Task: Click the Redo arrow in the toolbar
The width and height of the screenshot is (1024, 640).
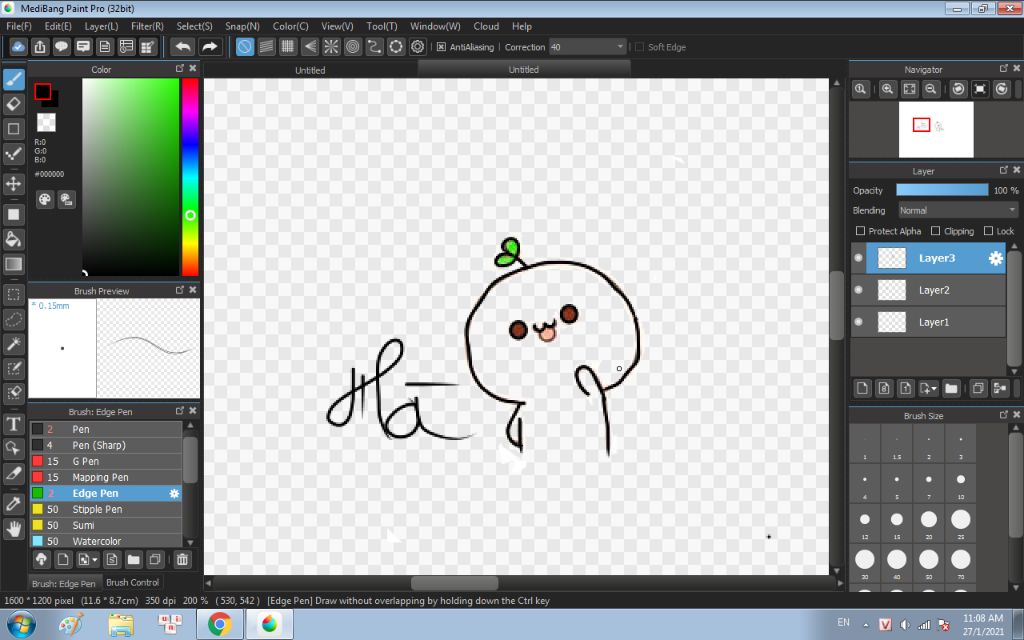Action: pos(210,47)
